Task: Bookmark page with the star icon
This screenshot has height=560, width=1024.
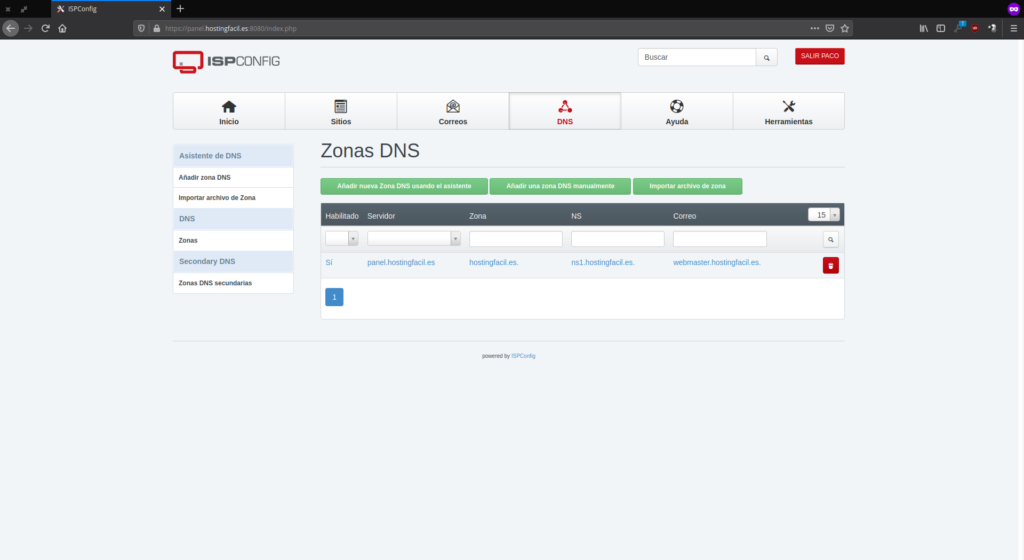Action: click(845, 28)
